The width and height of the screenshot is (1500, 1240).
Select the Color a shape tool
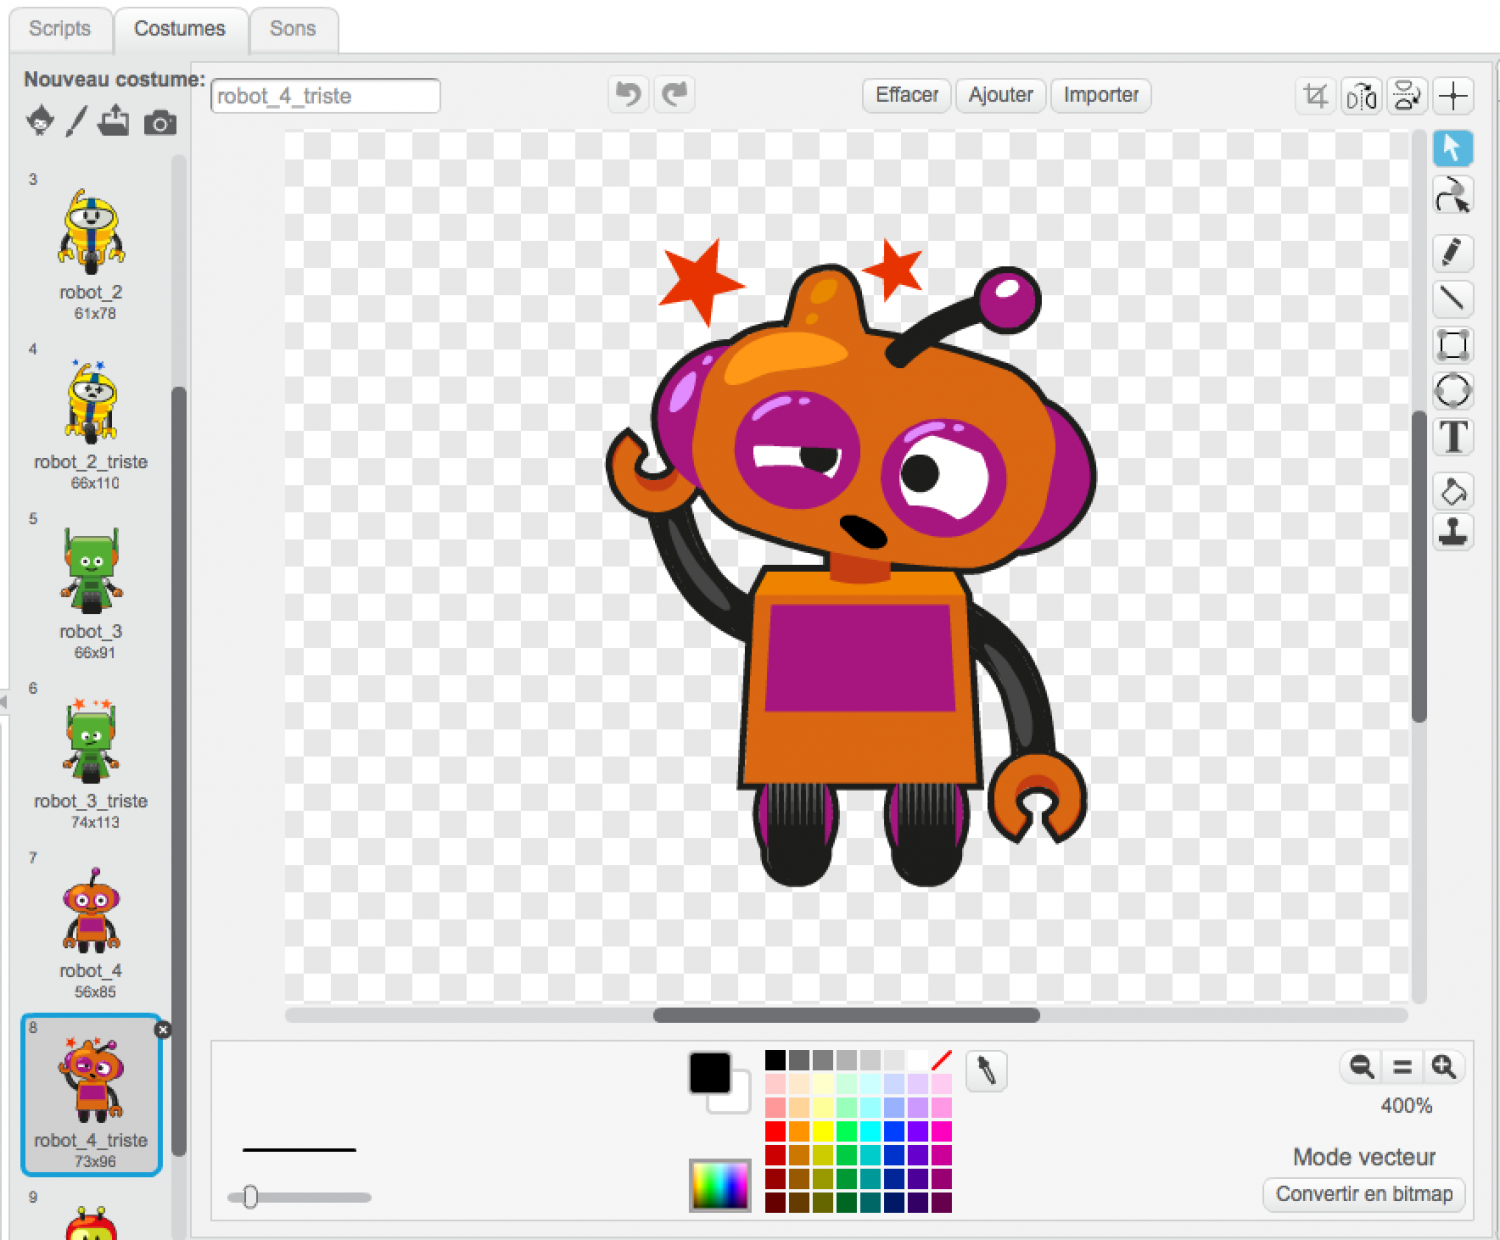pos(1452,490)
